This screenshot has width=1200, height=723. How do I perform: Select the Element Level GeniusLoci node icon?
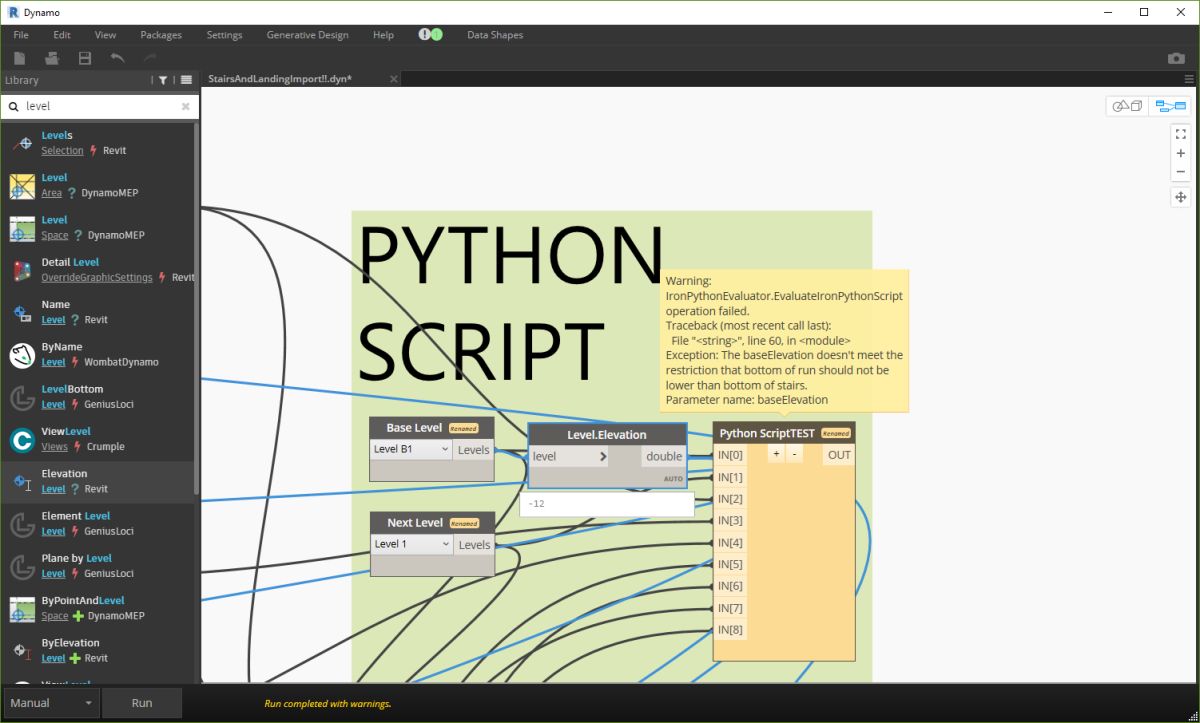(22, 524)
